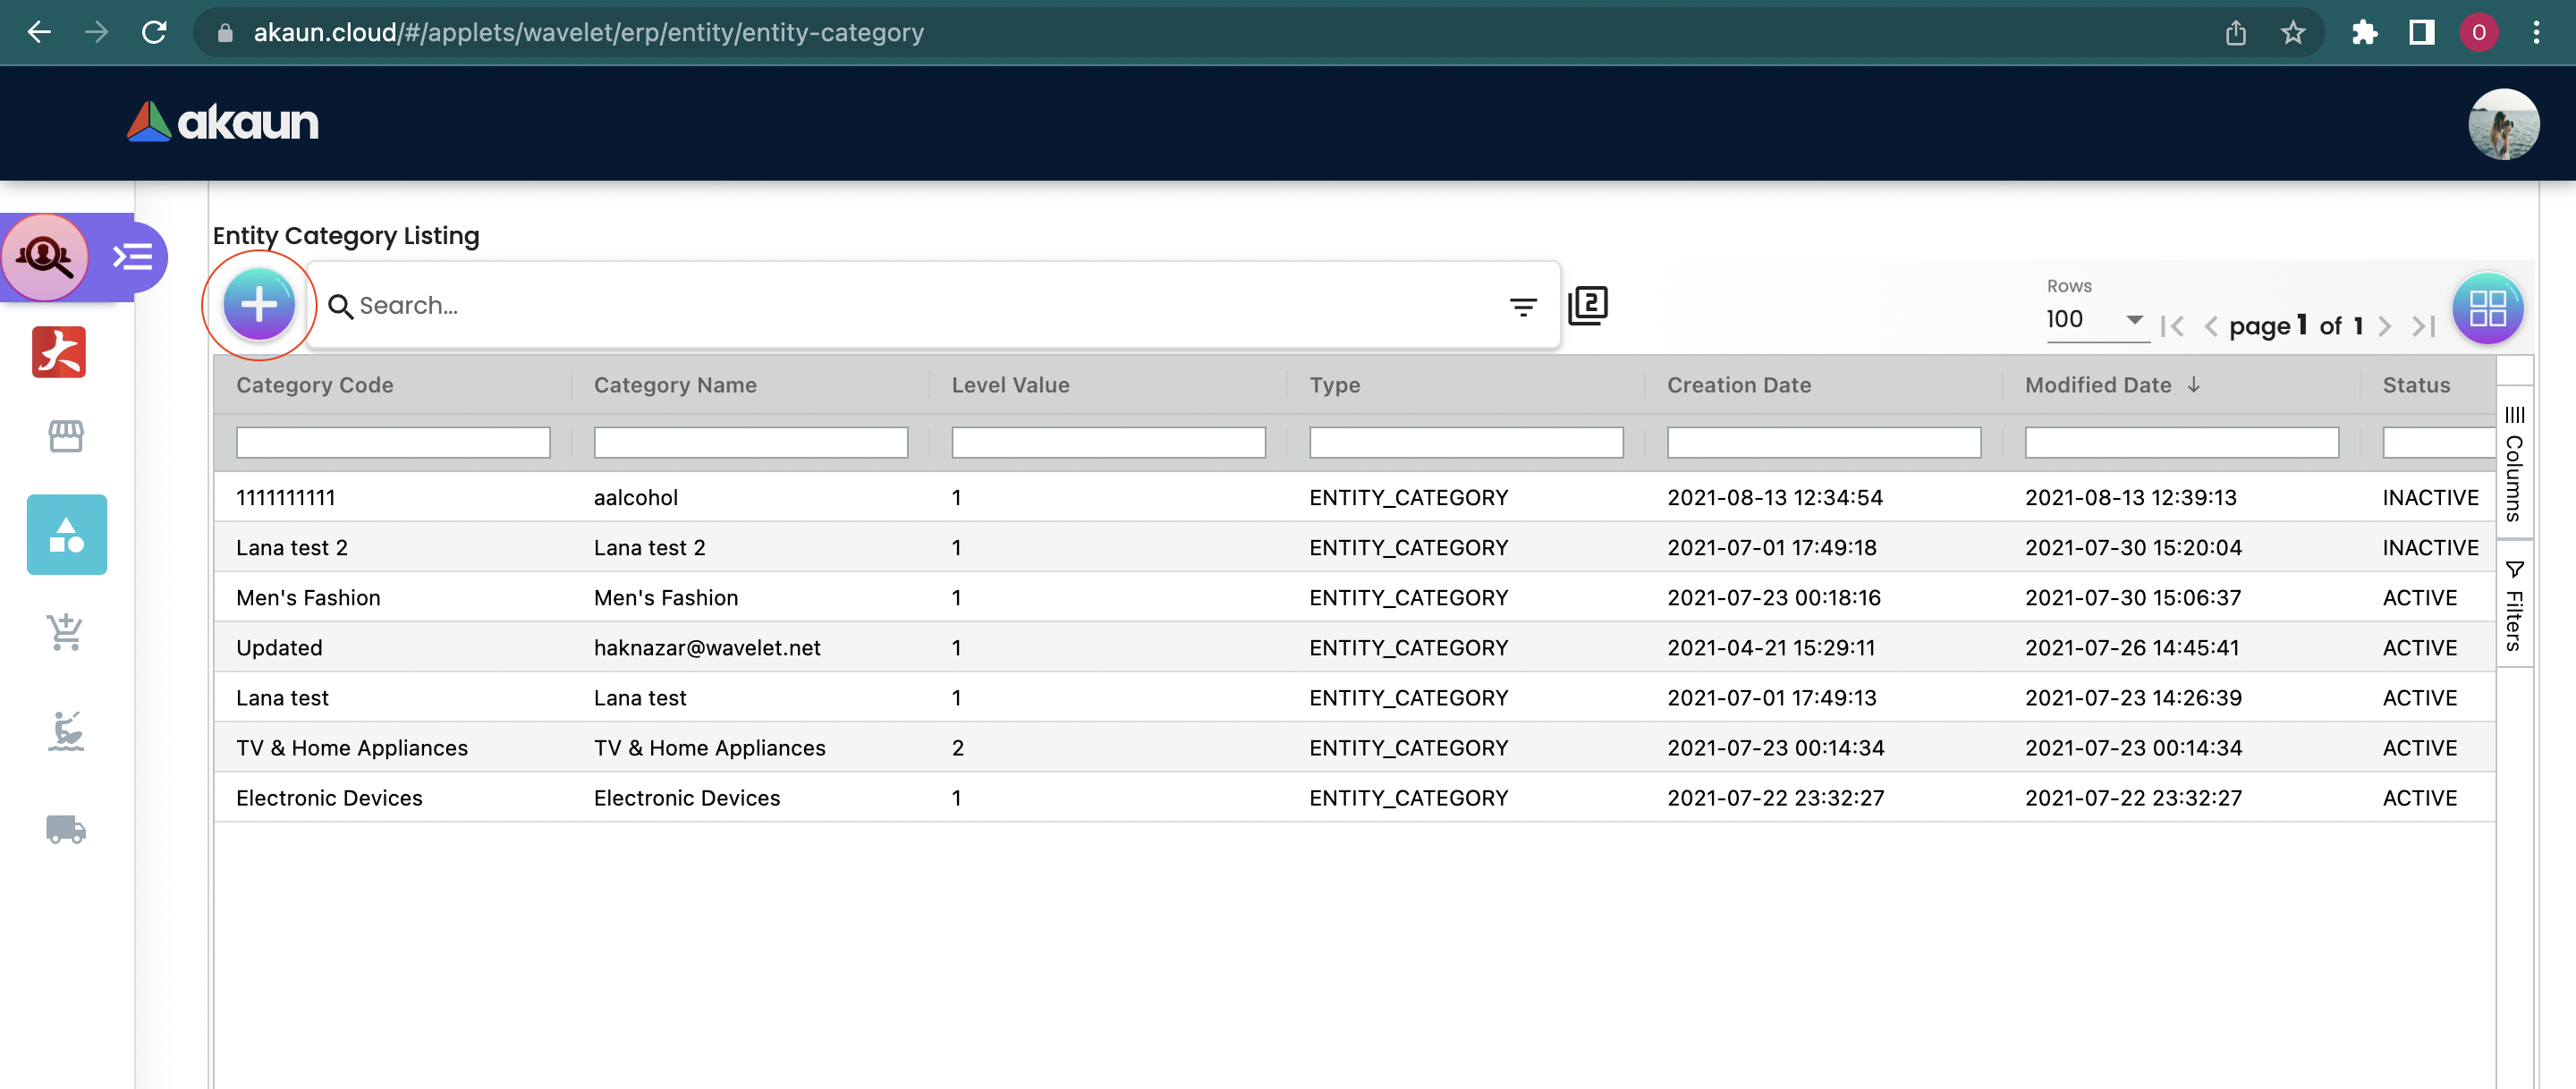Select the highlighted shapes category icon
Viewport: 2576px width, 1089px height.
(66, 535)
